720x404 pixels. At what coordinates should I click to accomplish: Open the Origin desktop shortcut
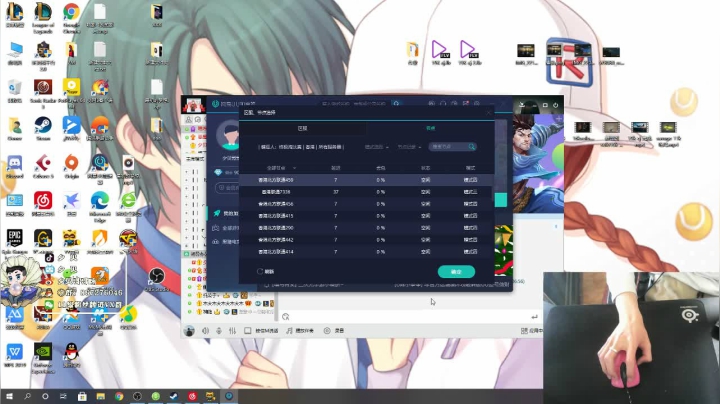[x=71, y=167]
